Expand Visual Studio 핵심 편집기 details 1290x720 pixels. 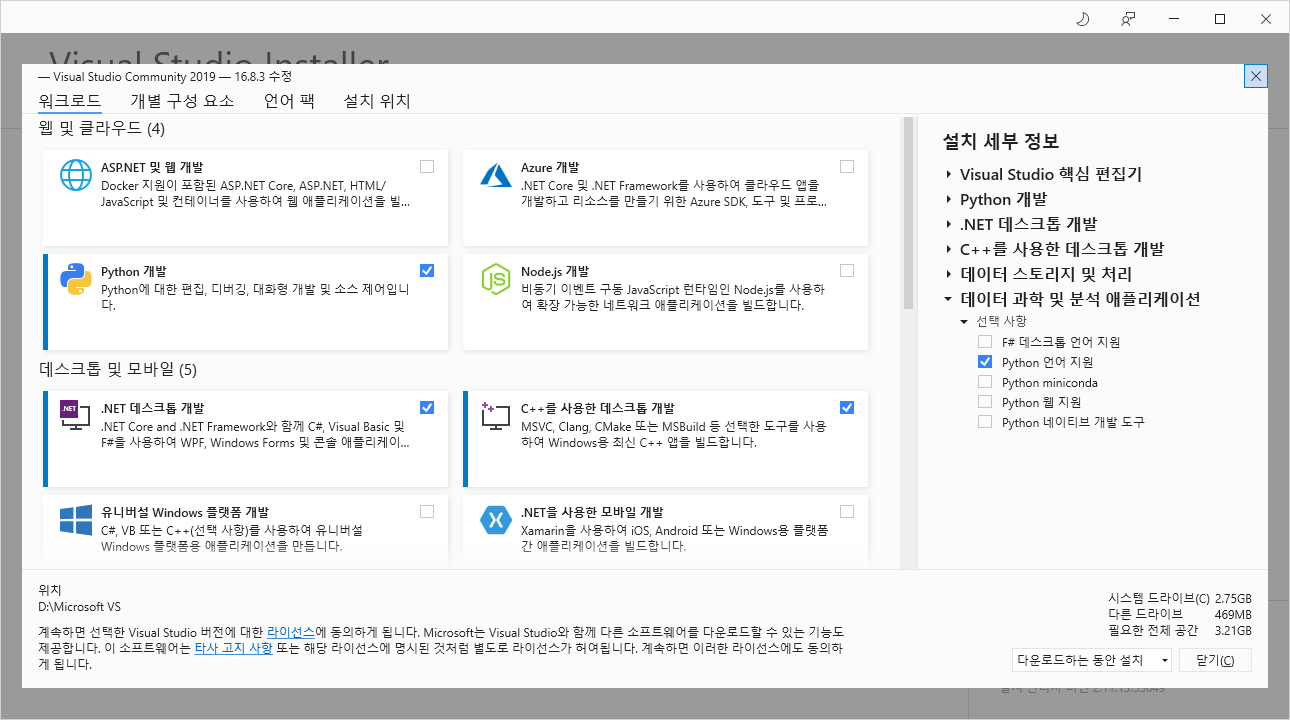pyautogui.click(x=948, y=174)
